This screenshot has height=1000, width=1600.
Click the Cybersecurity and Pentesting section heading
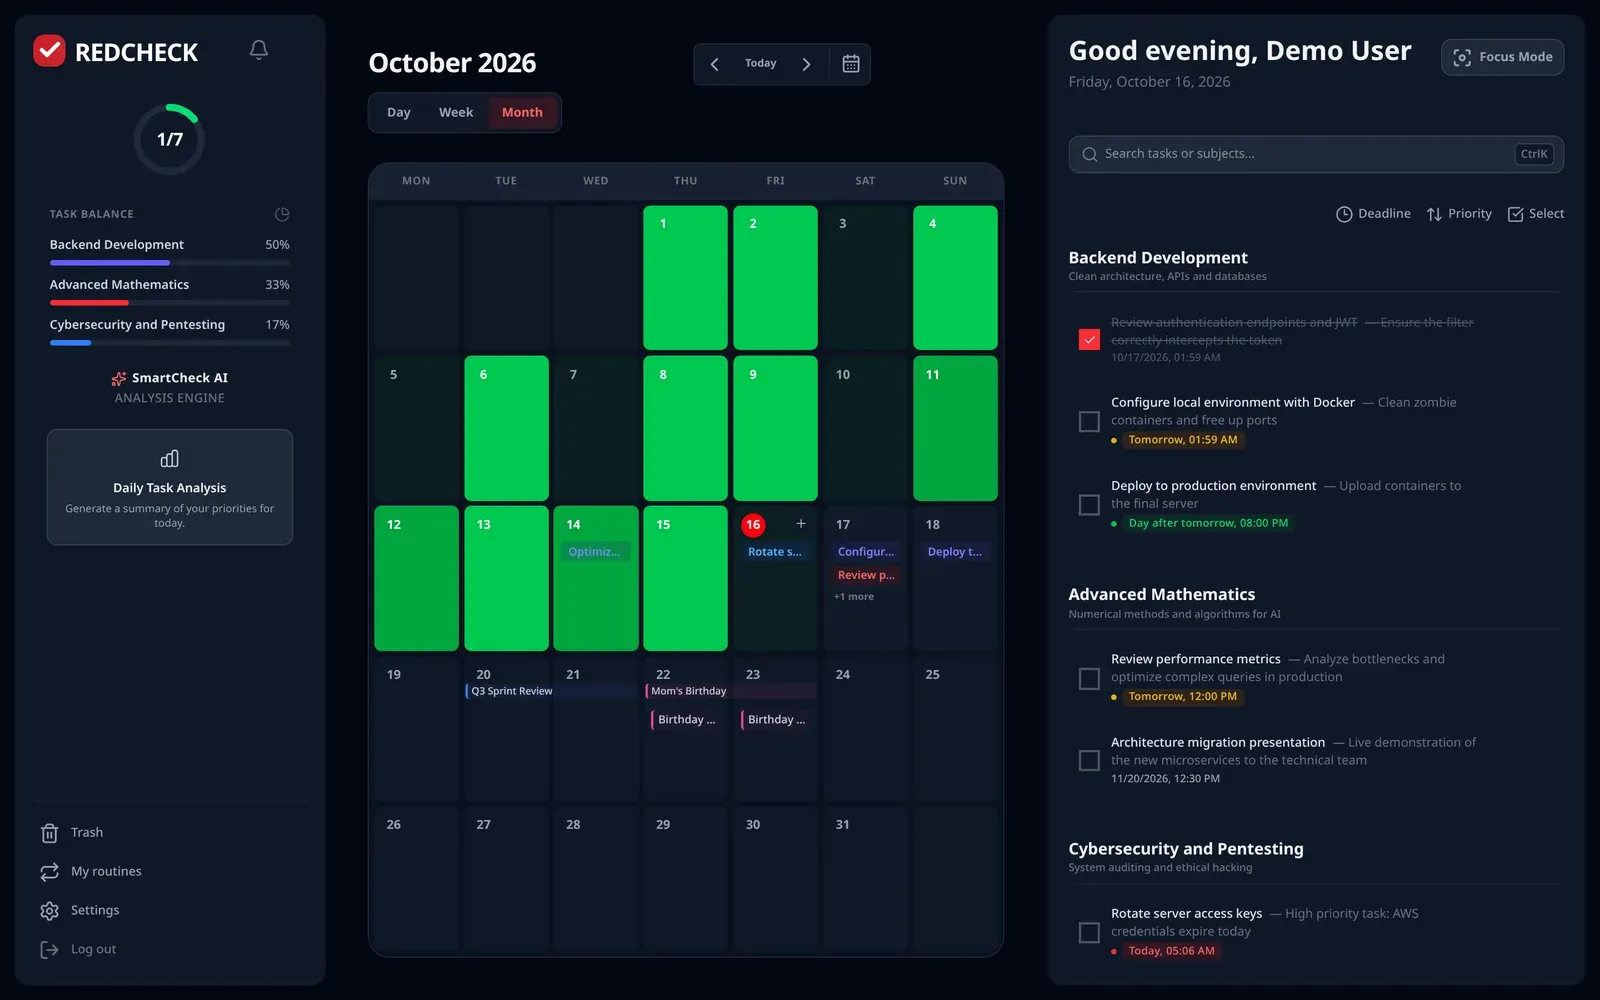click(1186, 849)
